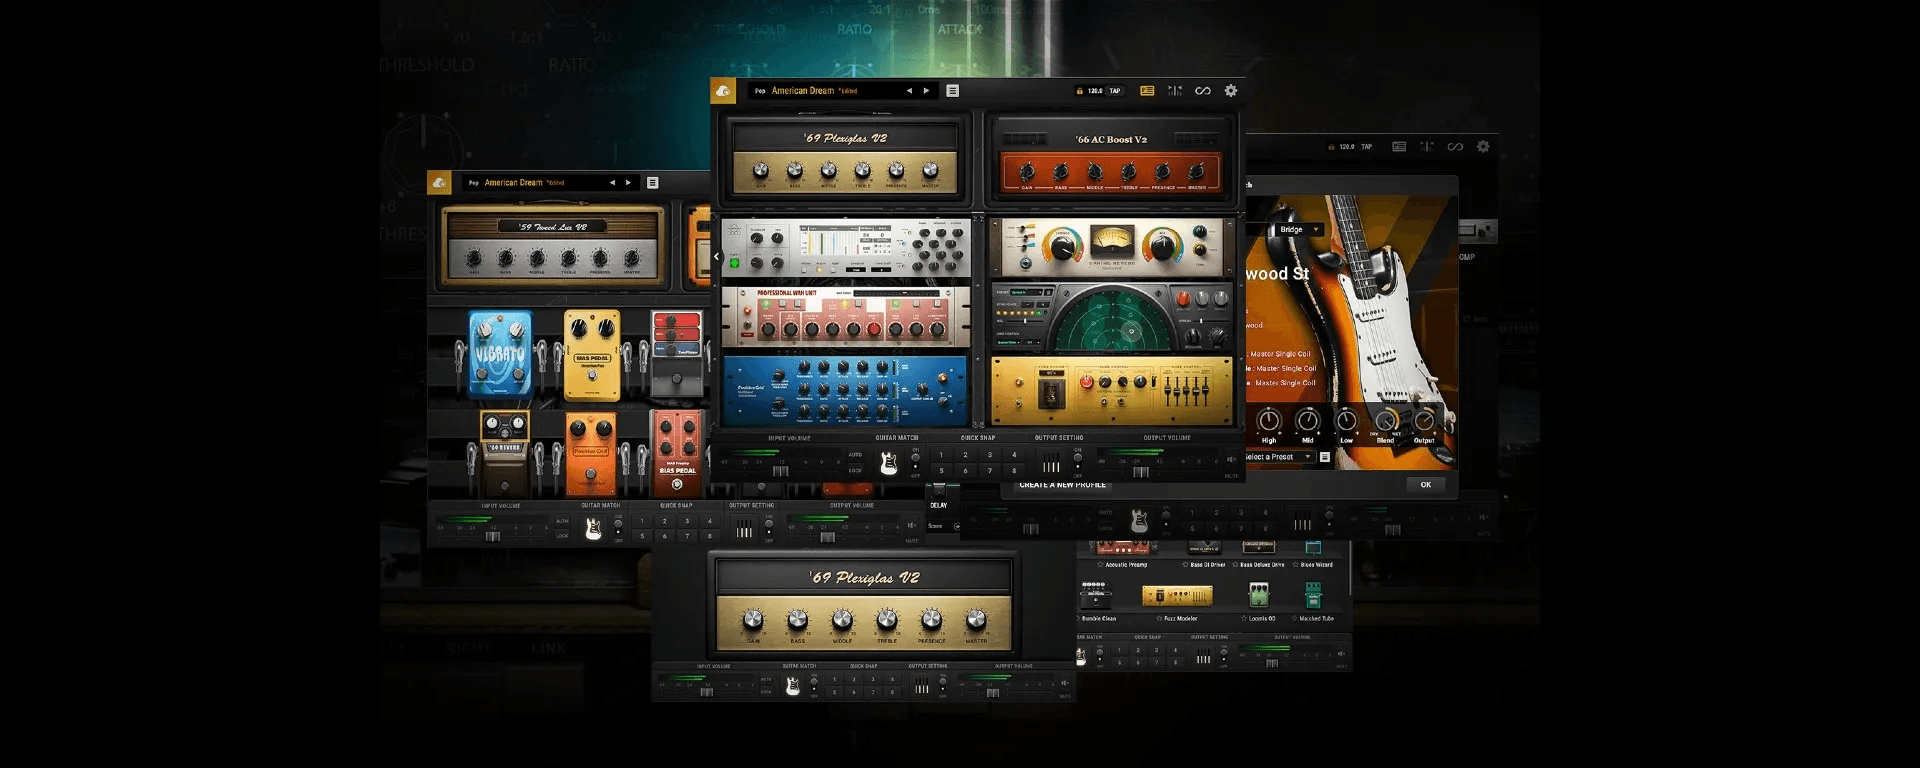1920x768 pixels.
Task: Open the Bridge pickup dropdown
Action: coord(1299,230)
